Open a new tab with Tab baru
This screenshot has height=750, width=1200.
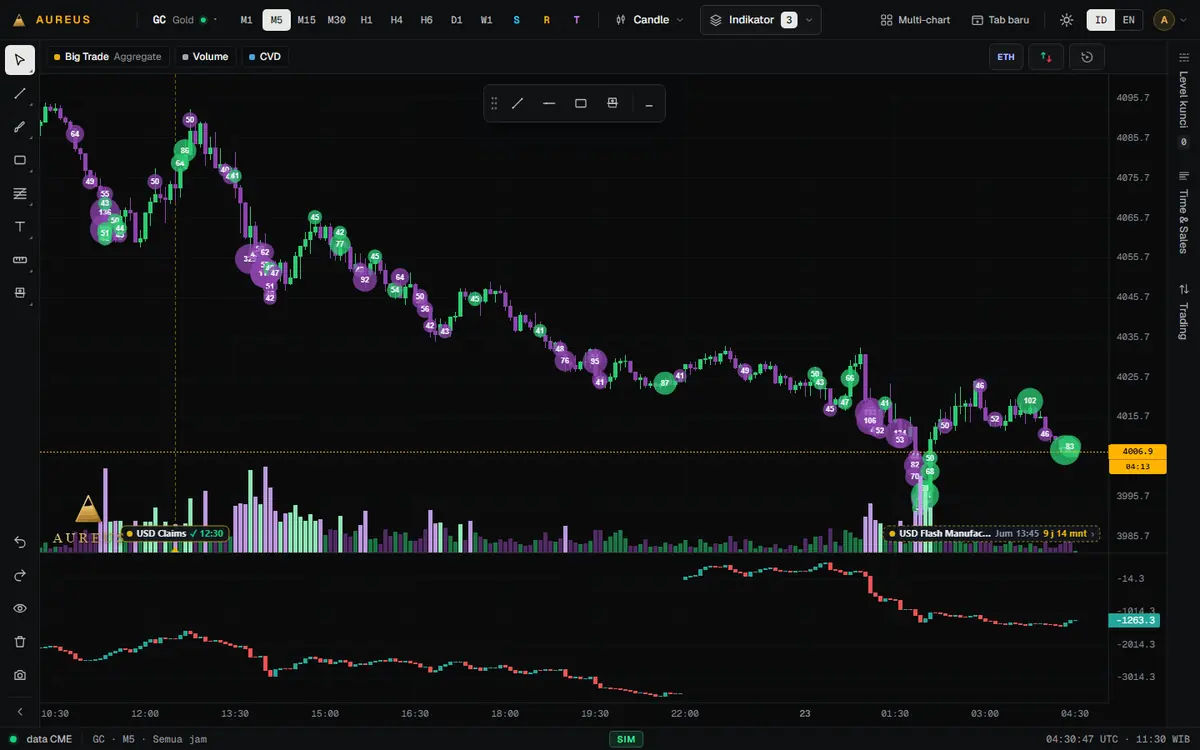pos(1000,20)
